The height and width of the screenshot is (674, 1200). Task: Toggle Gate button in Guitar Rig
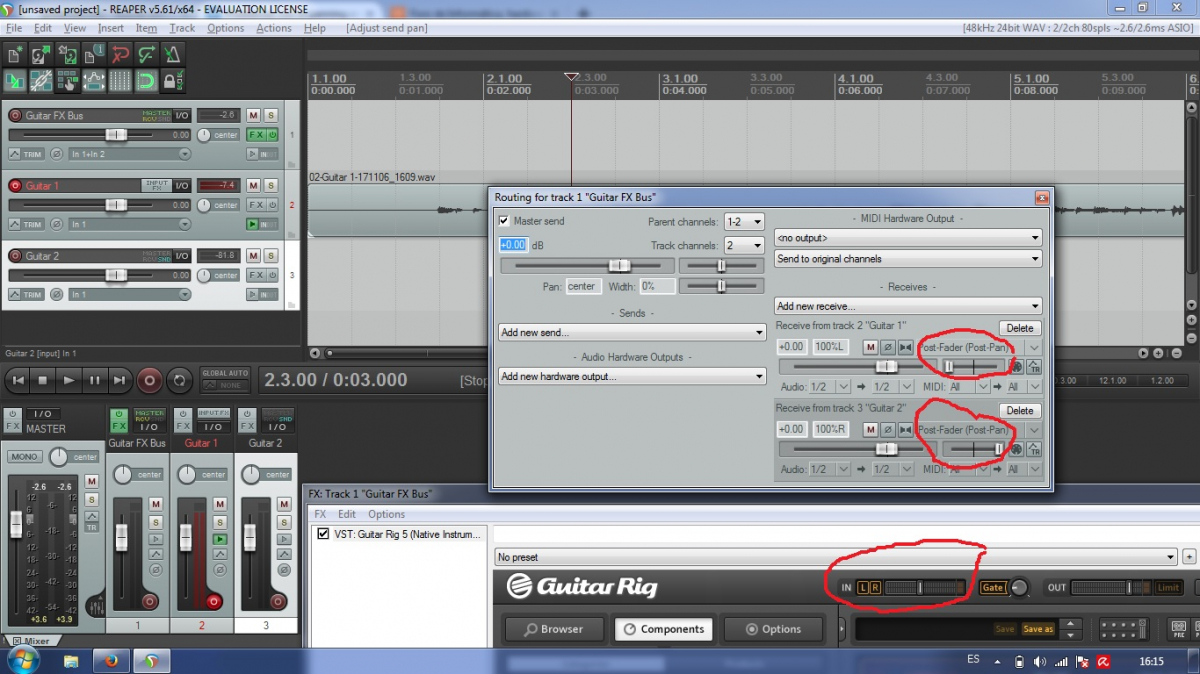click(x=993, y=588)
